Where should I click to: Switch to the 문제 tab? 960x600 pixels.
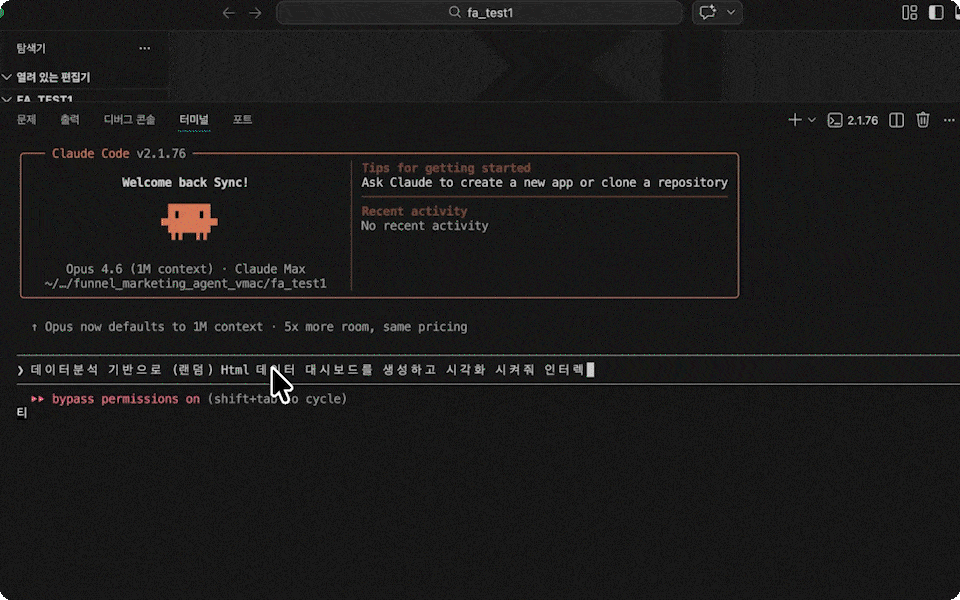coord(26,119)
